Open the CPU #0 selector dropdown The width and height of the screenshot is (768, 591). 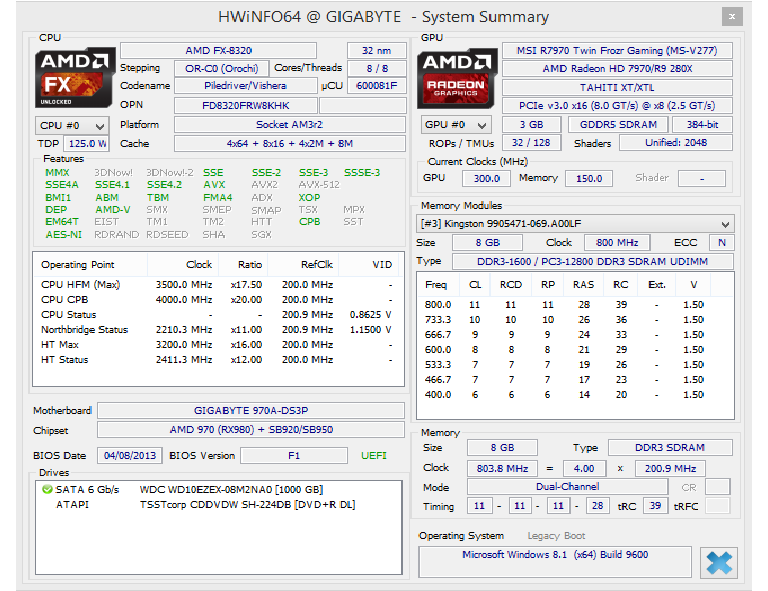click(72, 126)
